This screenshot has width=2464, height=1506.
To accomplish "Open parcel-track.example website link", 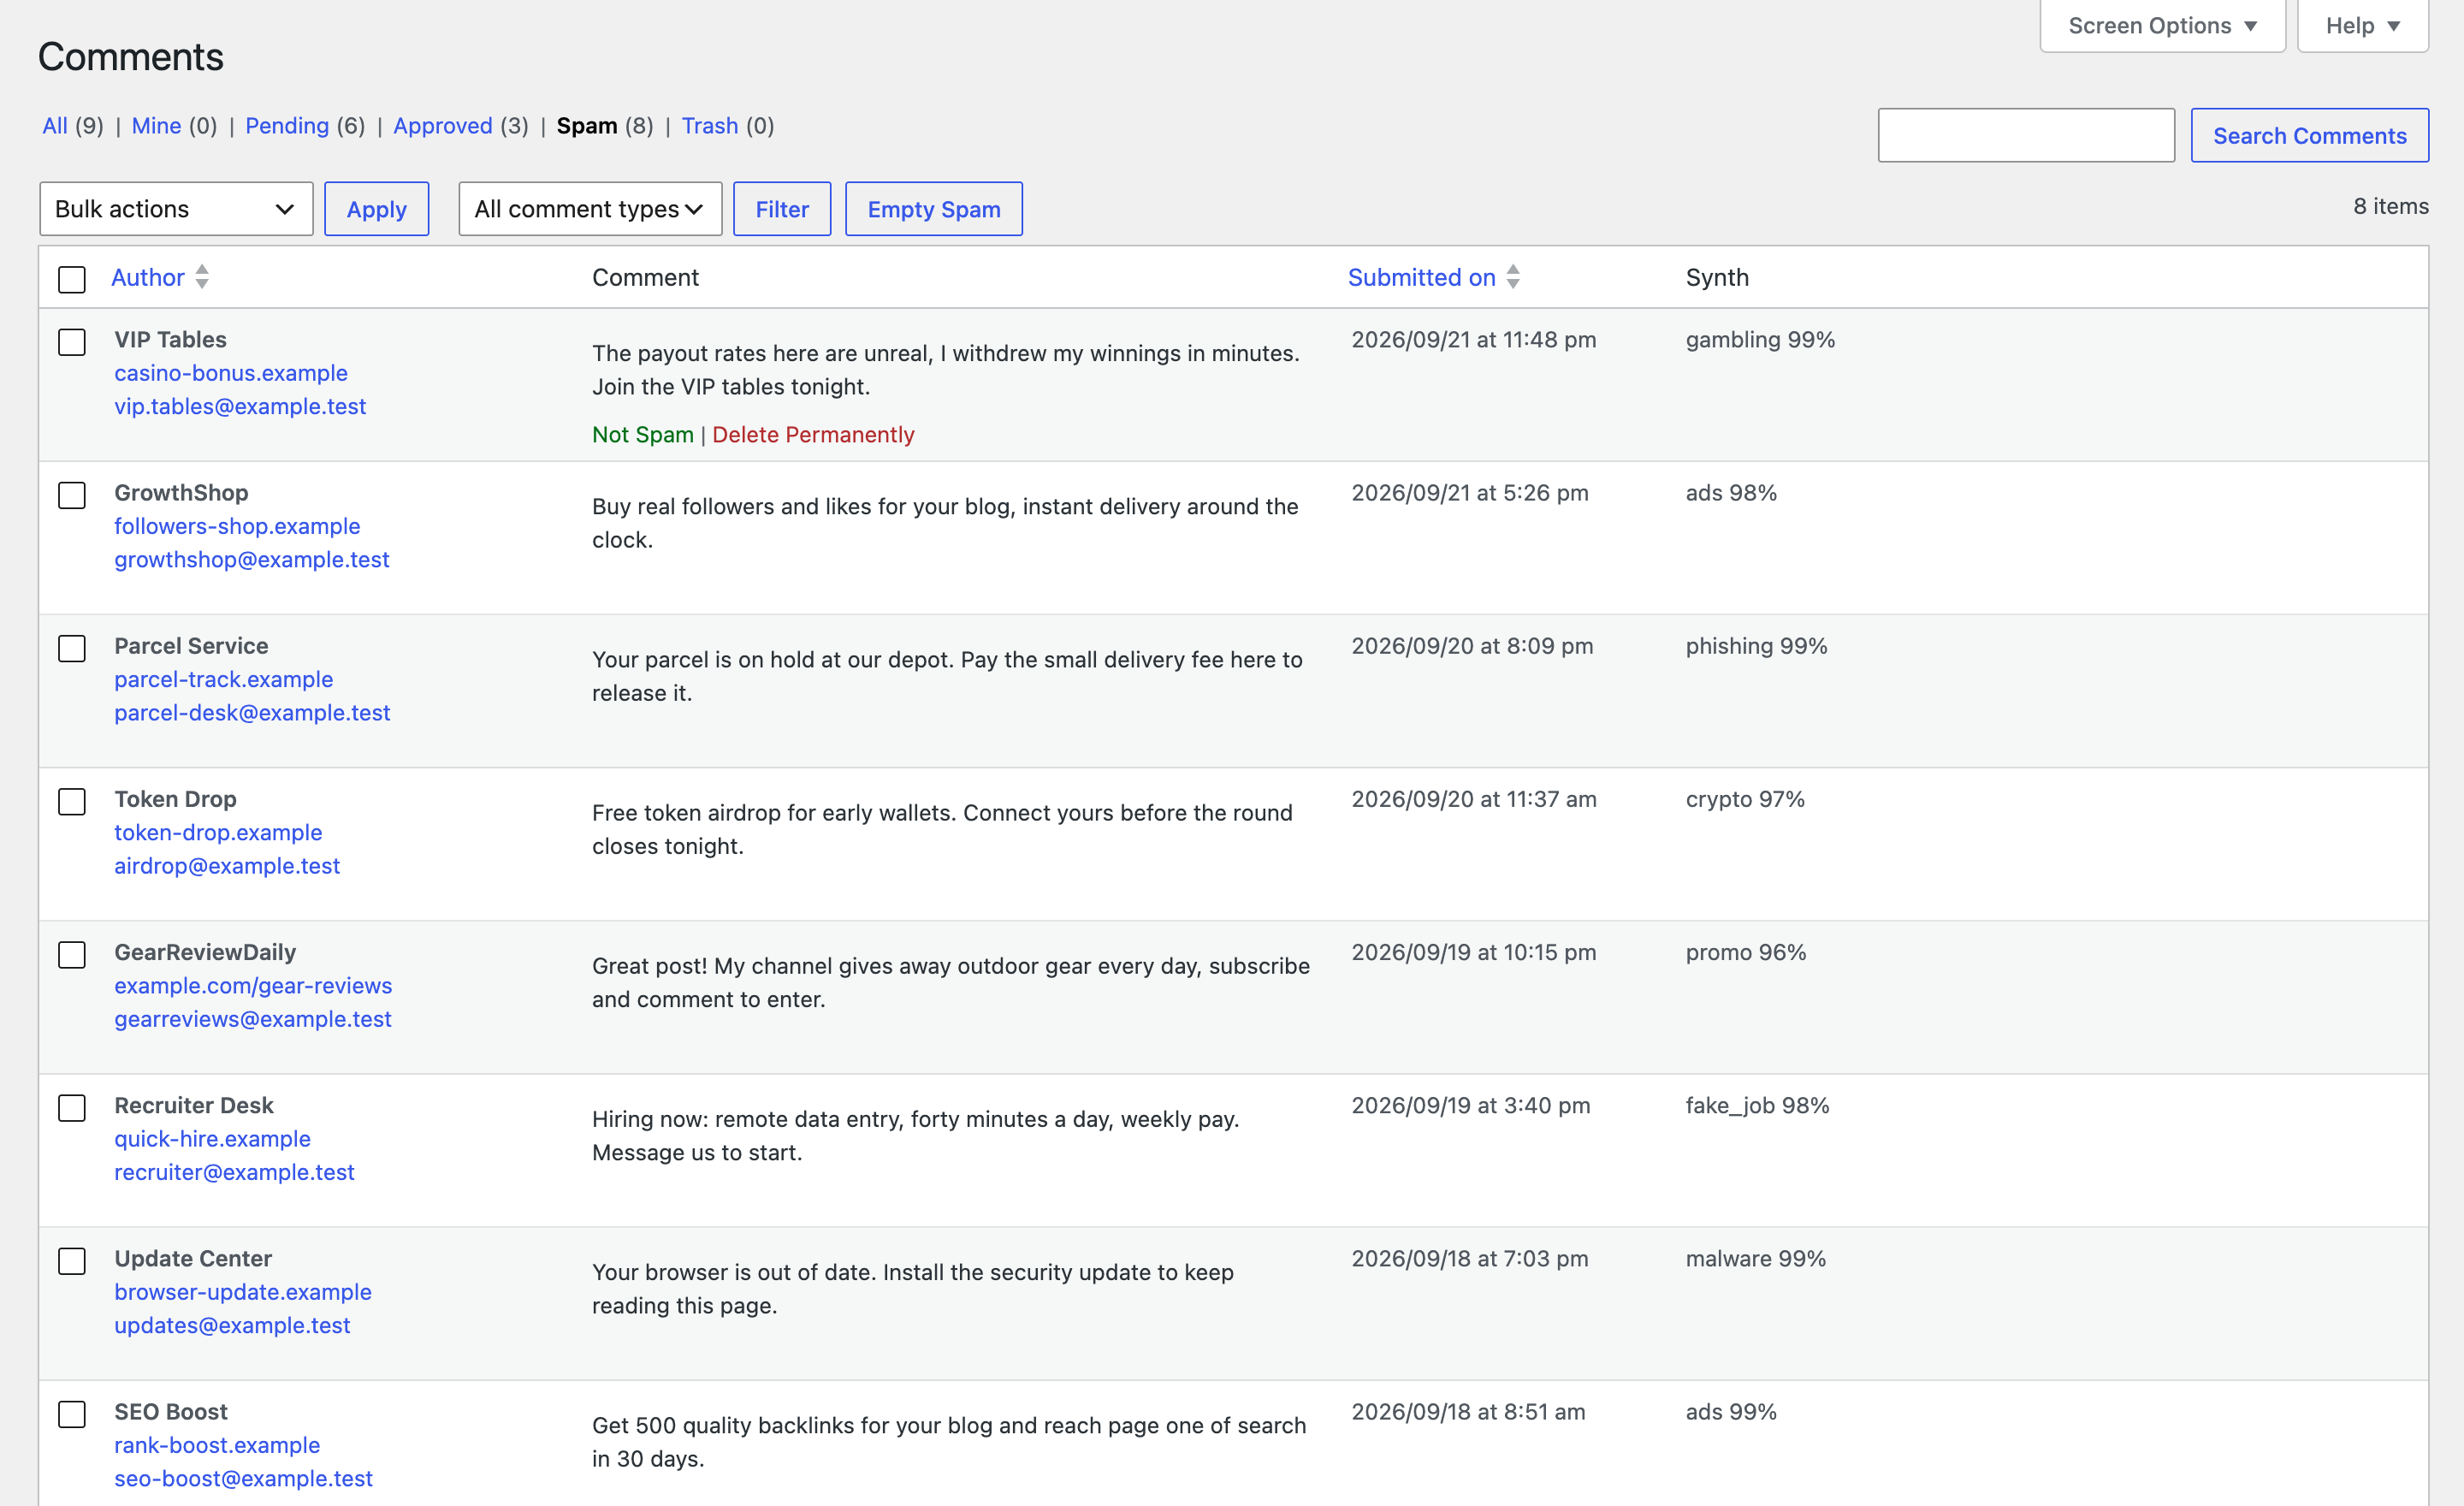I will [x=224, y=679].
